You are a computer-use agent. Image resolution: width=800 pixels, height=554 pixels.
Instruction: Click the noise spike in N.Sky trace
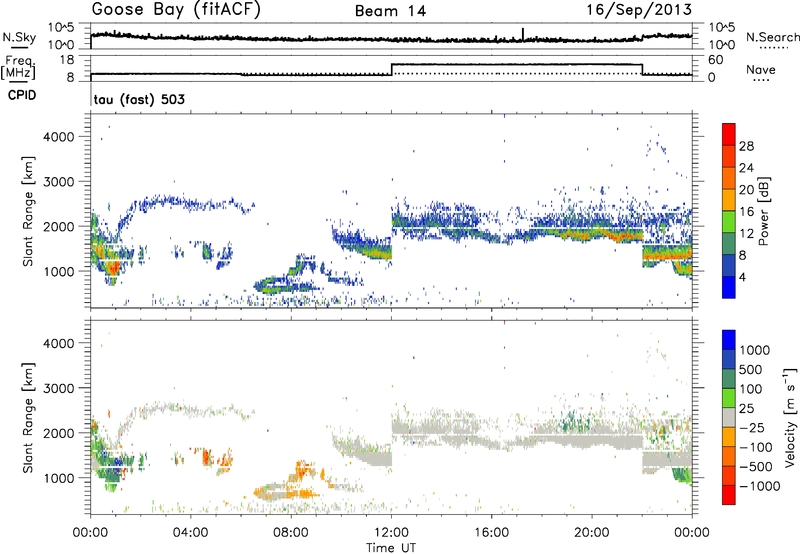tap(523, 34)
